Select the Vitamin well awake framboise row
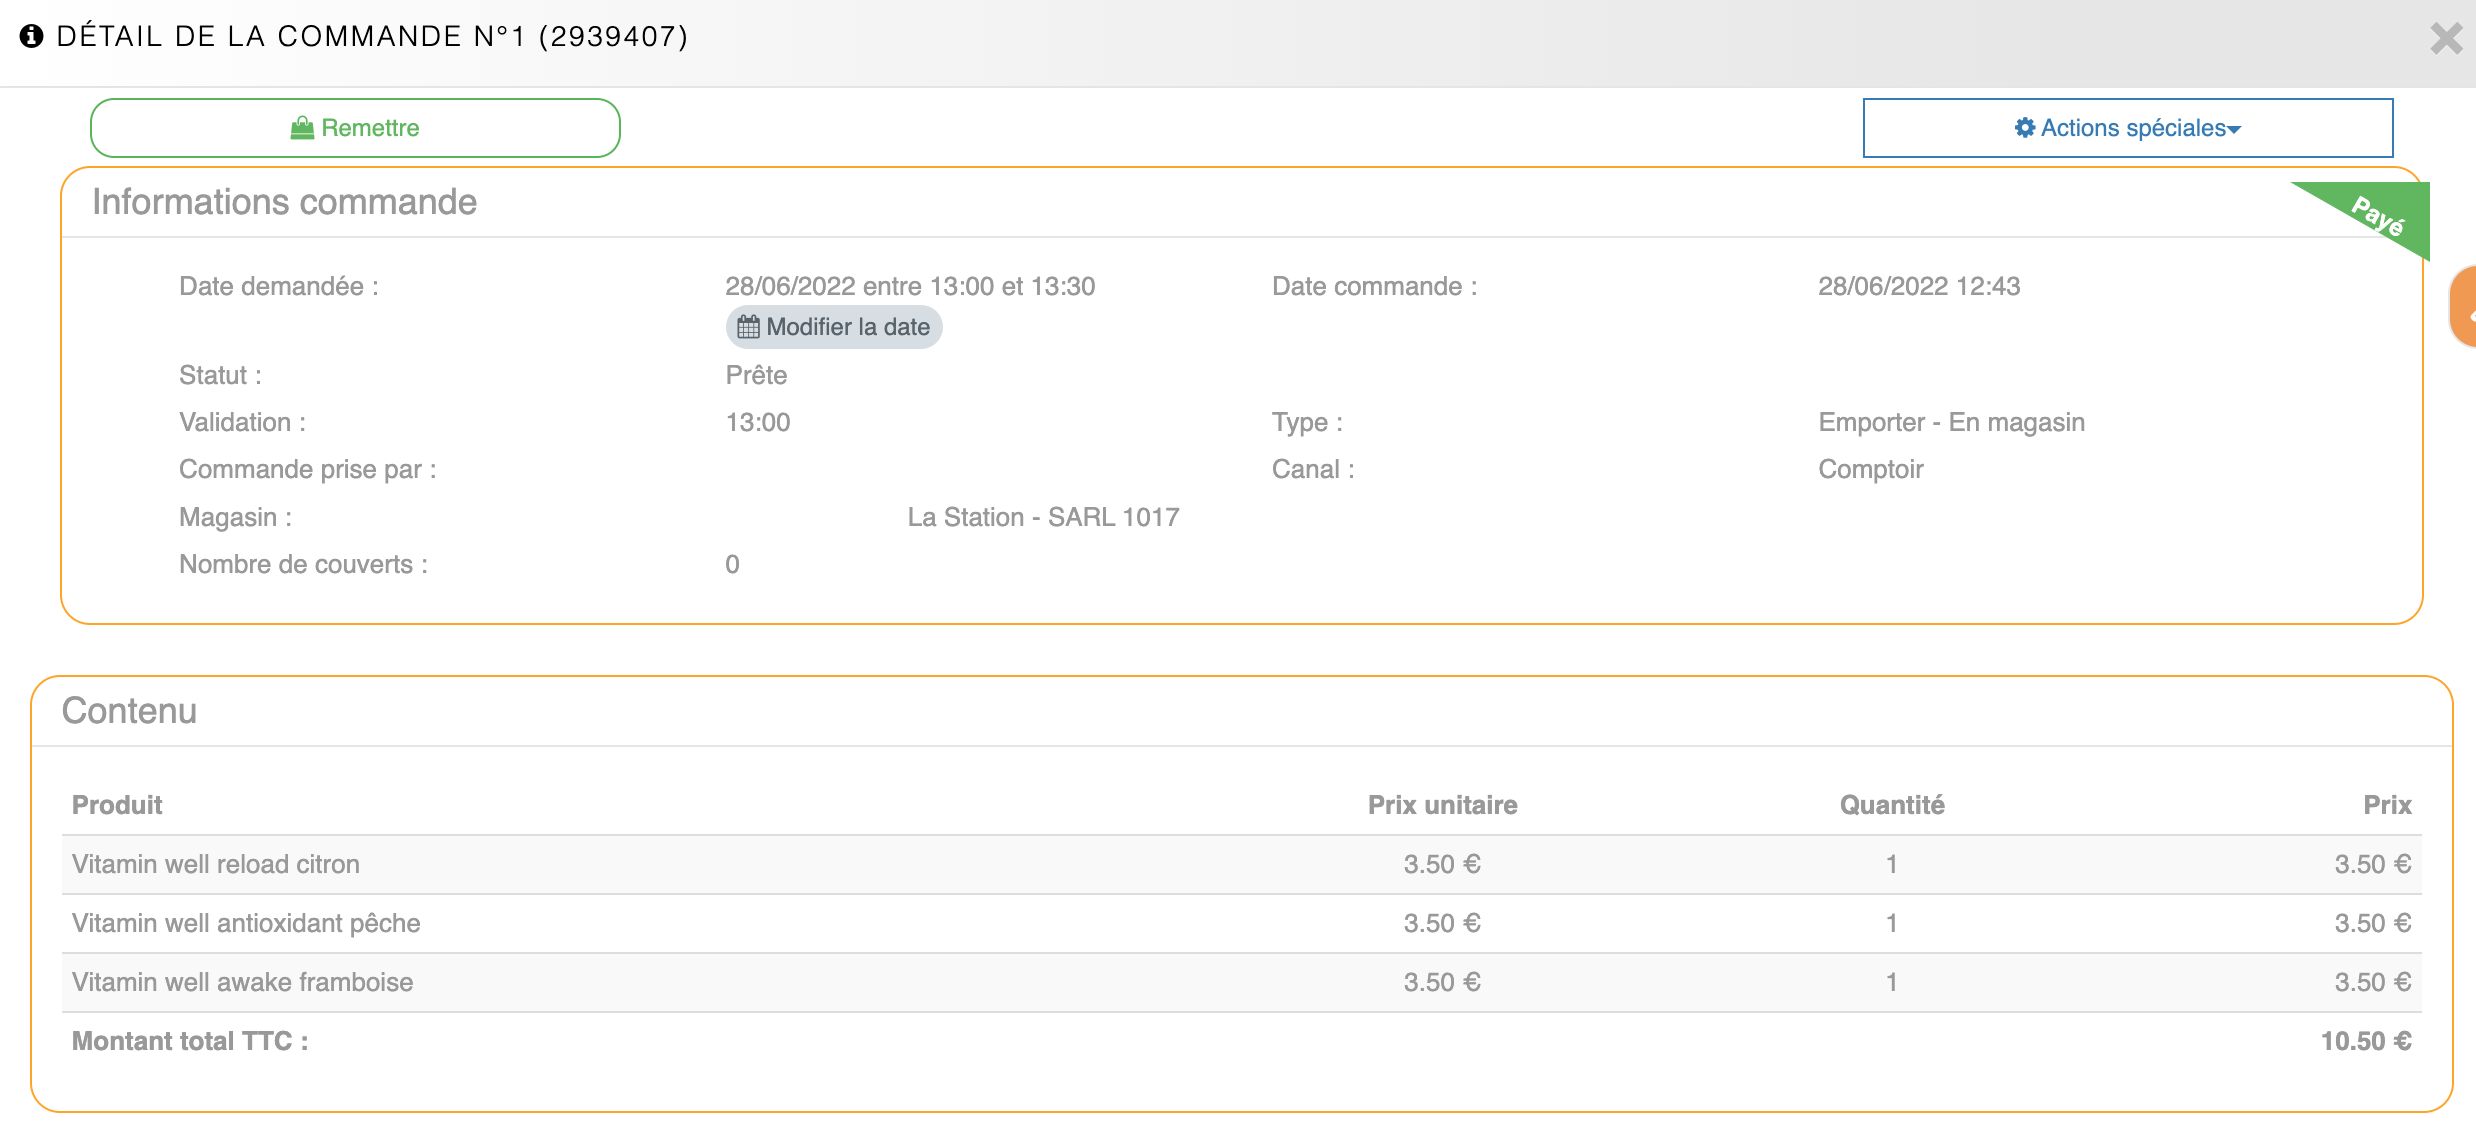Viewport: 2476px width, 1140px height. pyautogui.click(x=1240, y=982)
